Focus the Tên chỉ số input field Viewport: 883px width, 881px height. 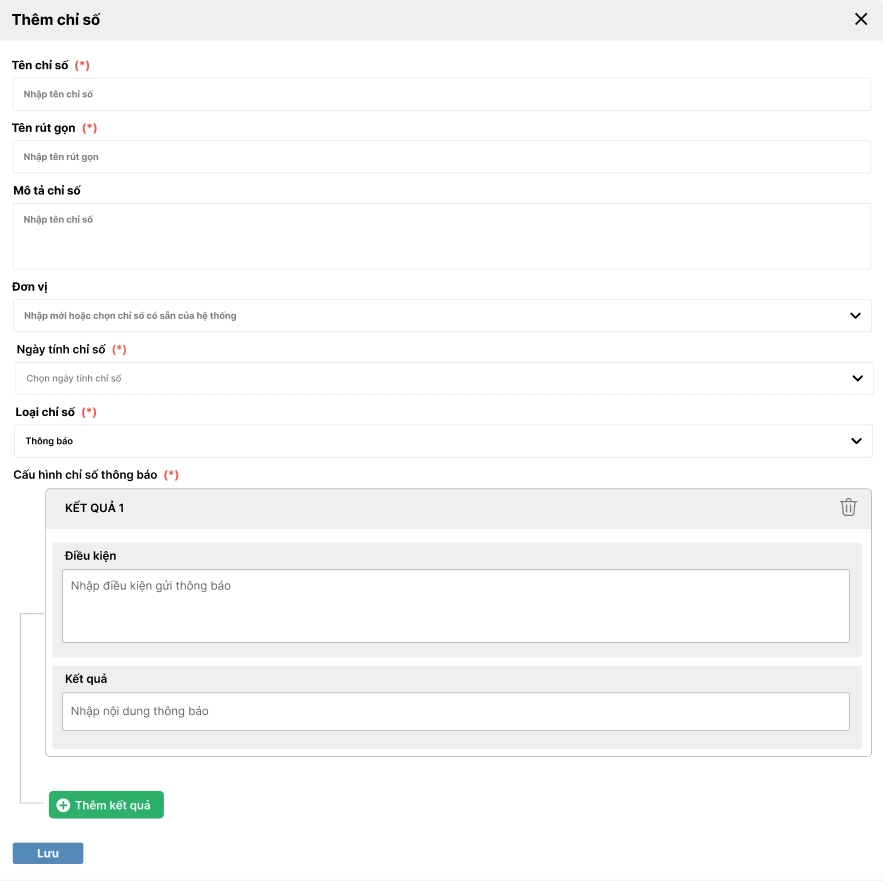pyautogui.click(x=441, y=94)
